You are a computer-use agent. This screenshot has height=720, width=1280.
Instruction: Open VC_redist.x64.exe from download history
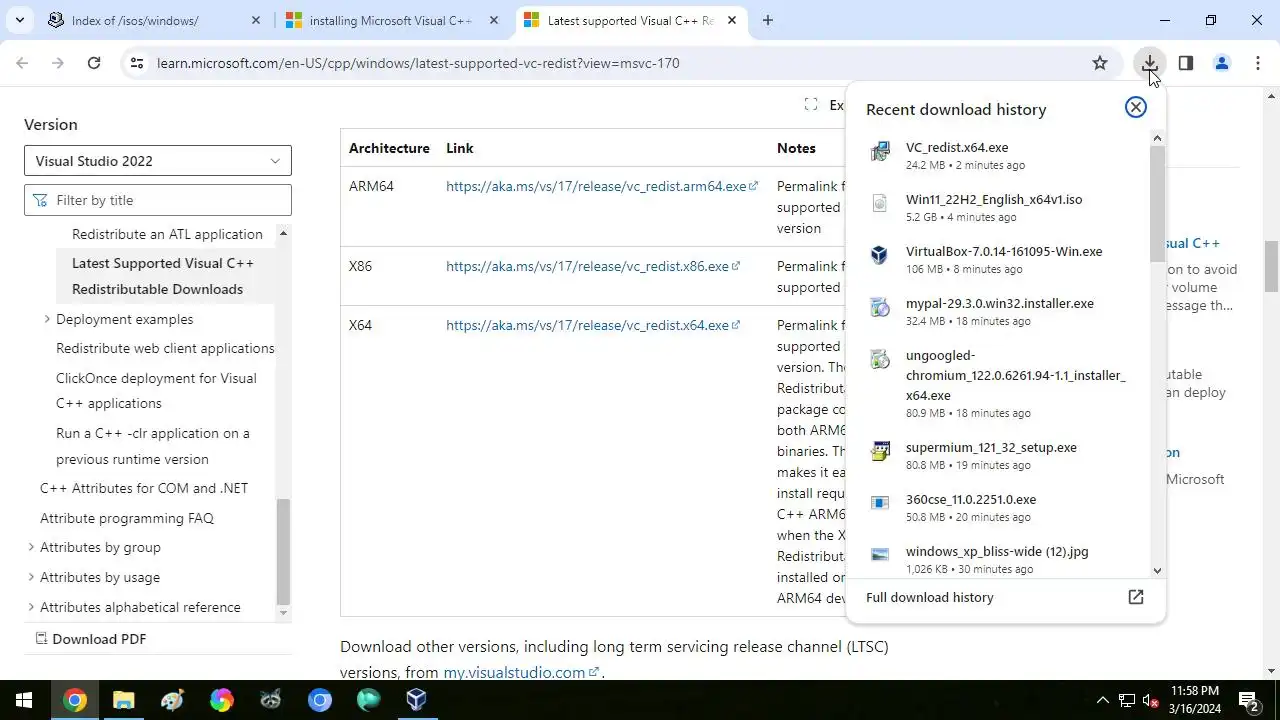pos(998,155)
